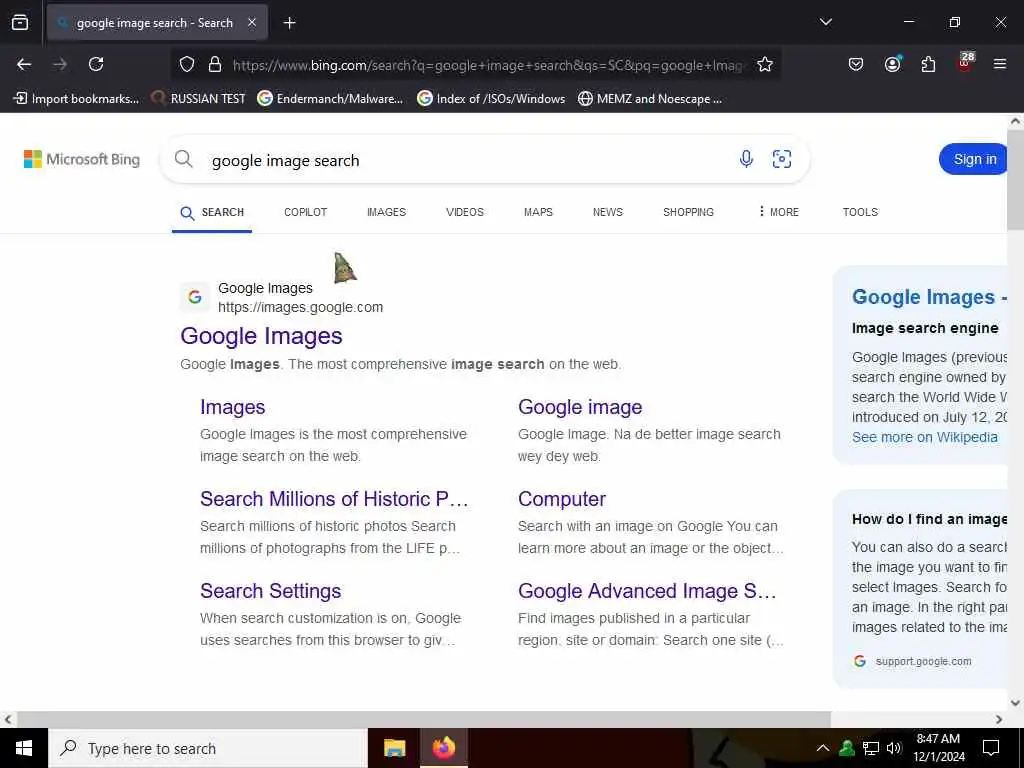This screenshot has height=768, width=1024.
Task: Switch to the COPILOT tab
Action: coord(305,212)
